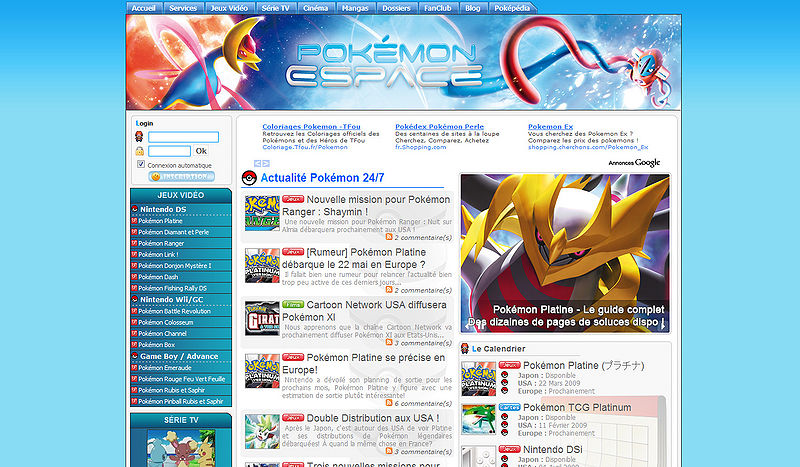800x467 pixels.
Task: Open Nintendo DSi calendar entry
Action: [553, 450]
